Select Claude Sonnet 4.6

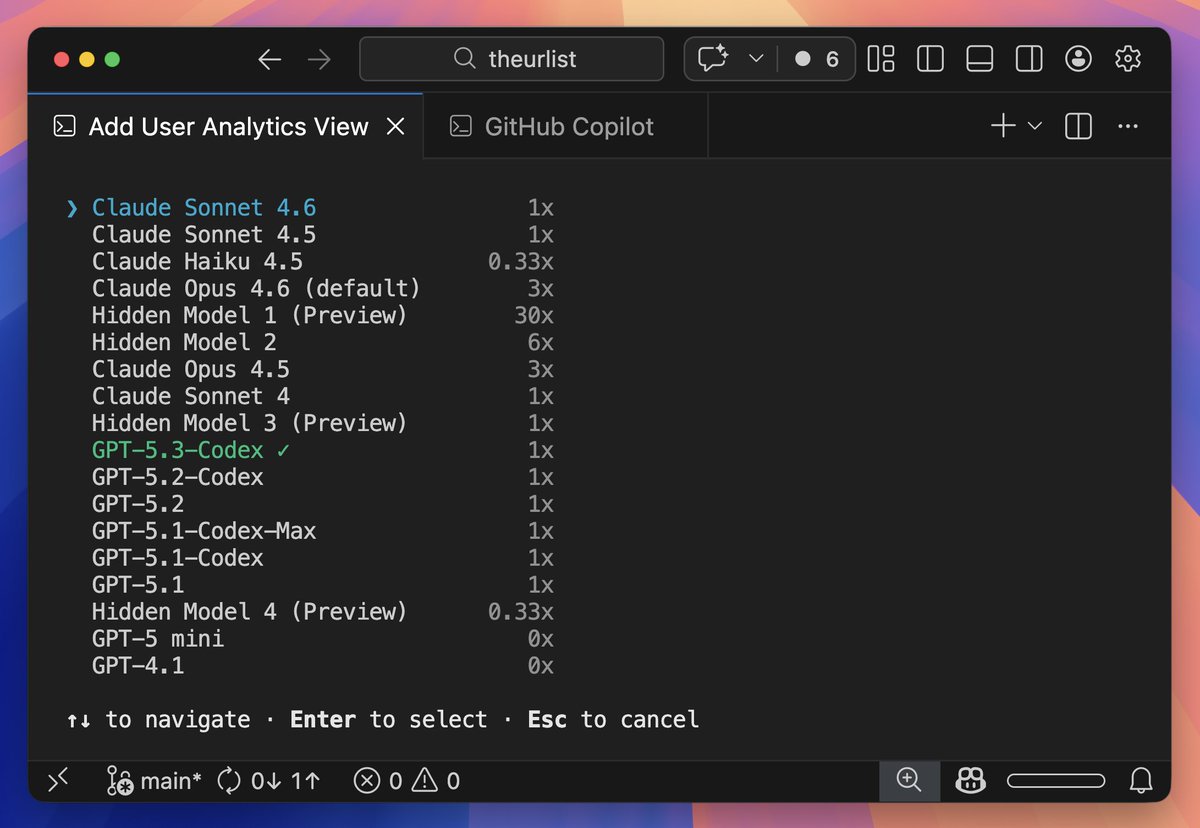[204, 208]
